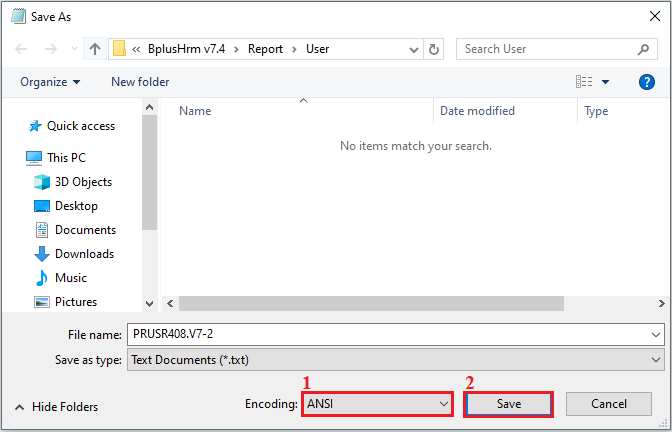Click the change view layout icon
Viewport: 672px width, 432px height.
click(x=584, y=82)
